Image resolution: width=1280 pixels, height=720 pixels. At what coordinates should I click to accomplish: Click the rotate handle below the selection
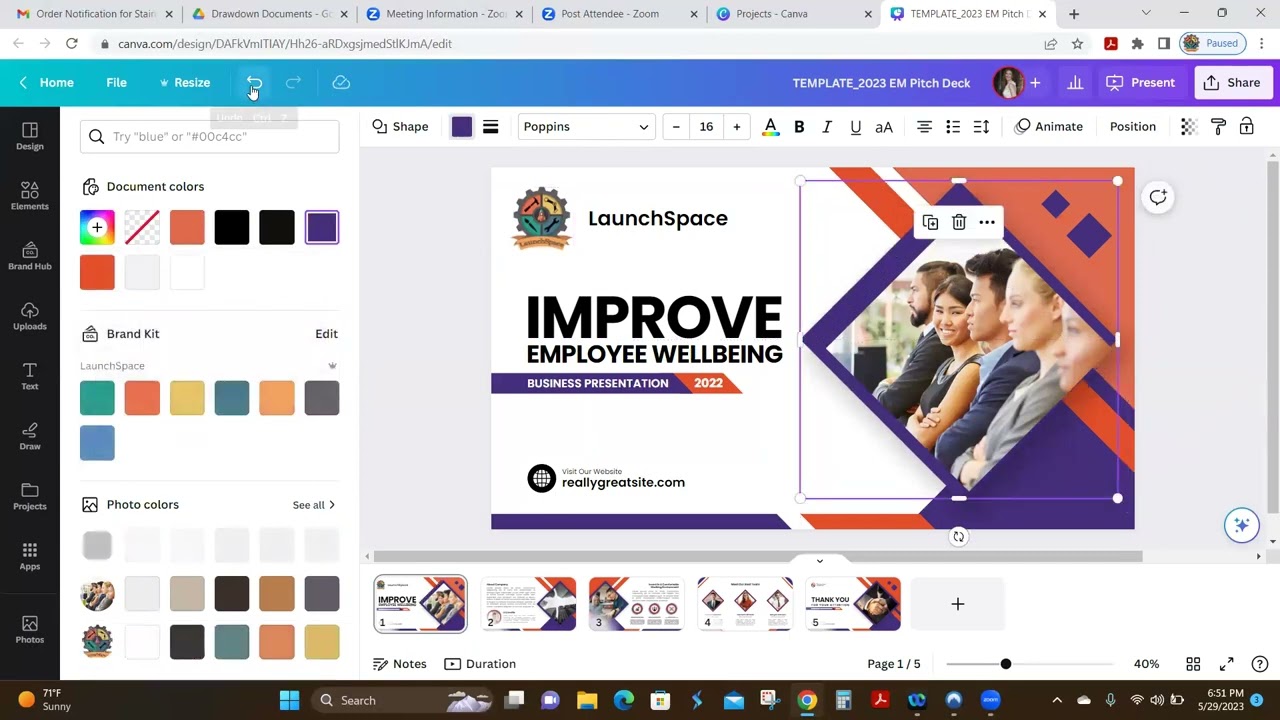click(x=958, y=537)
